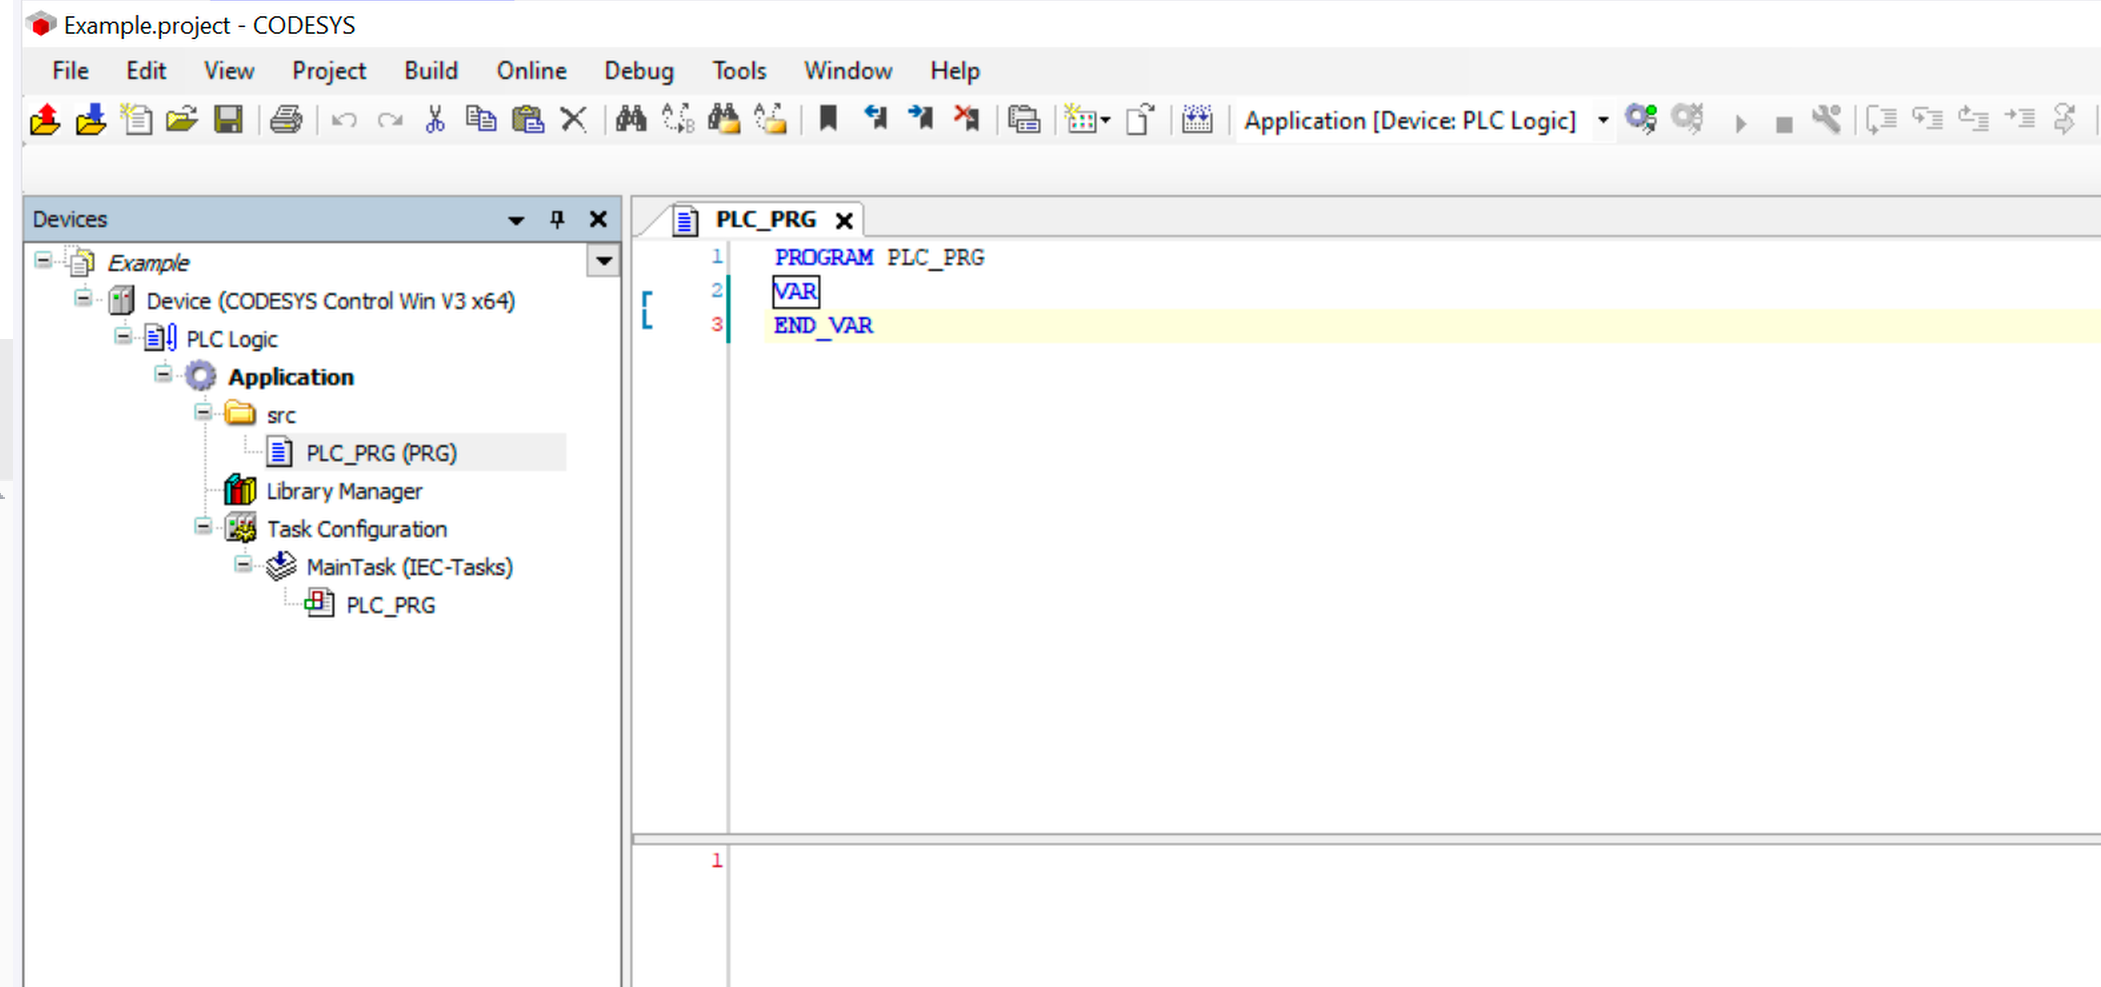Open the properties window icon
This screenshot has height=987, width=2101.
tap(1024, 120)
